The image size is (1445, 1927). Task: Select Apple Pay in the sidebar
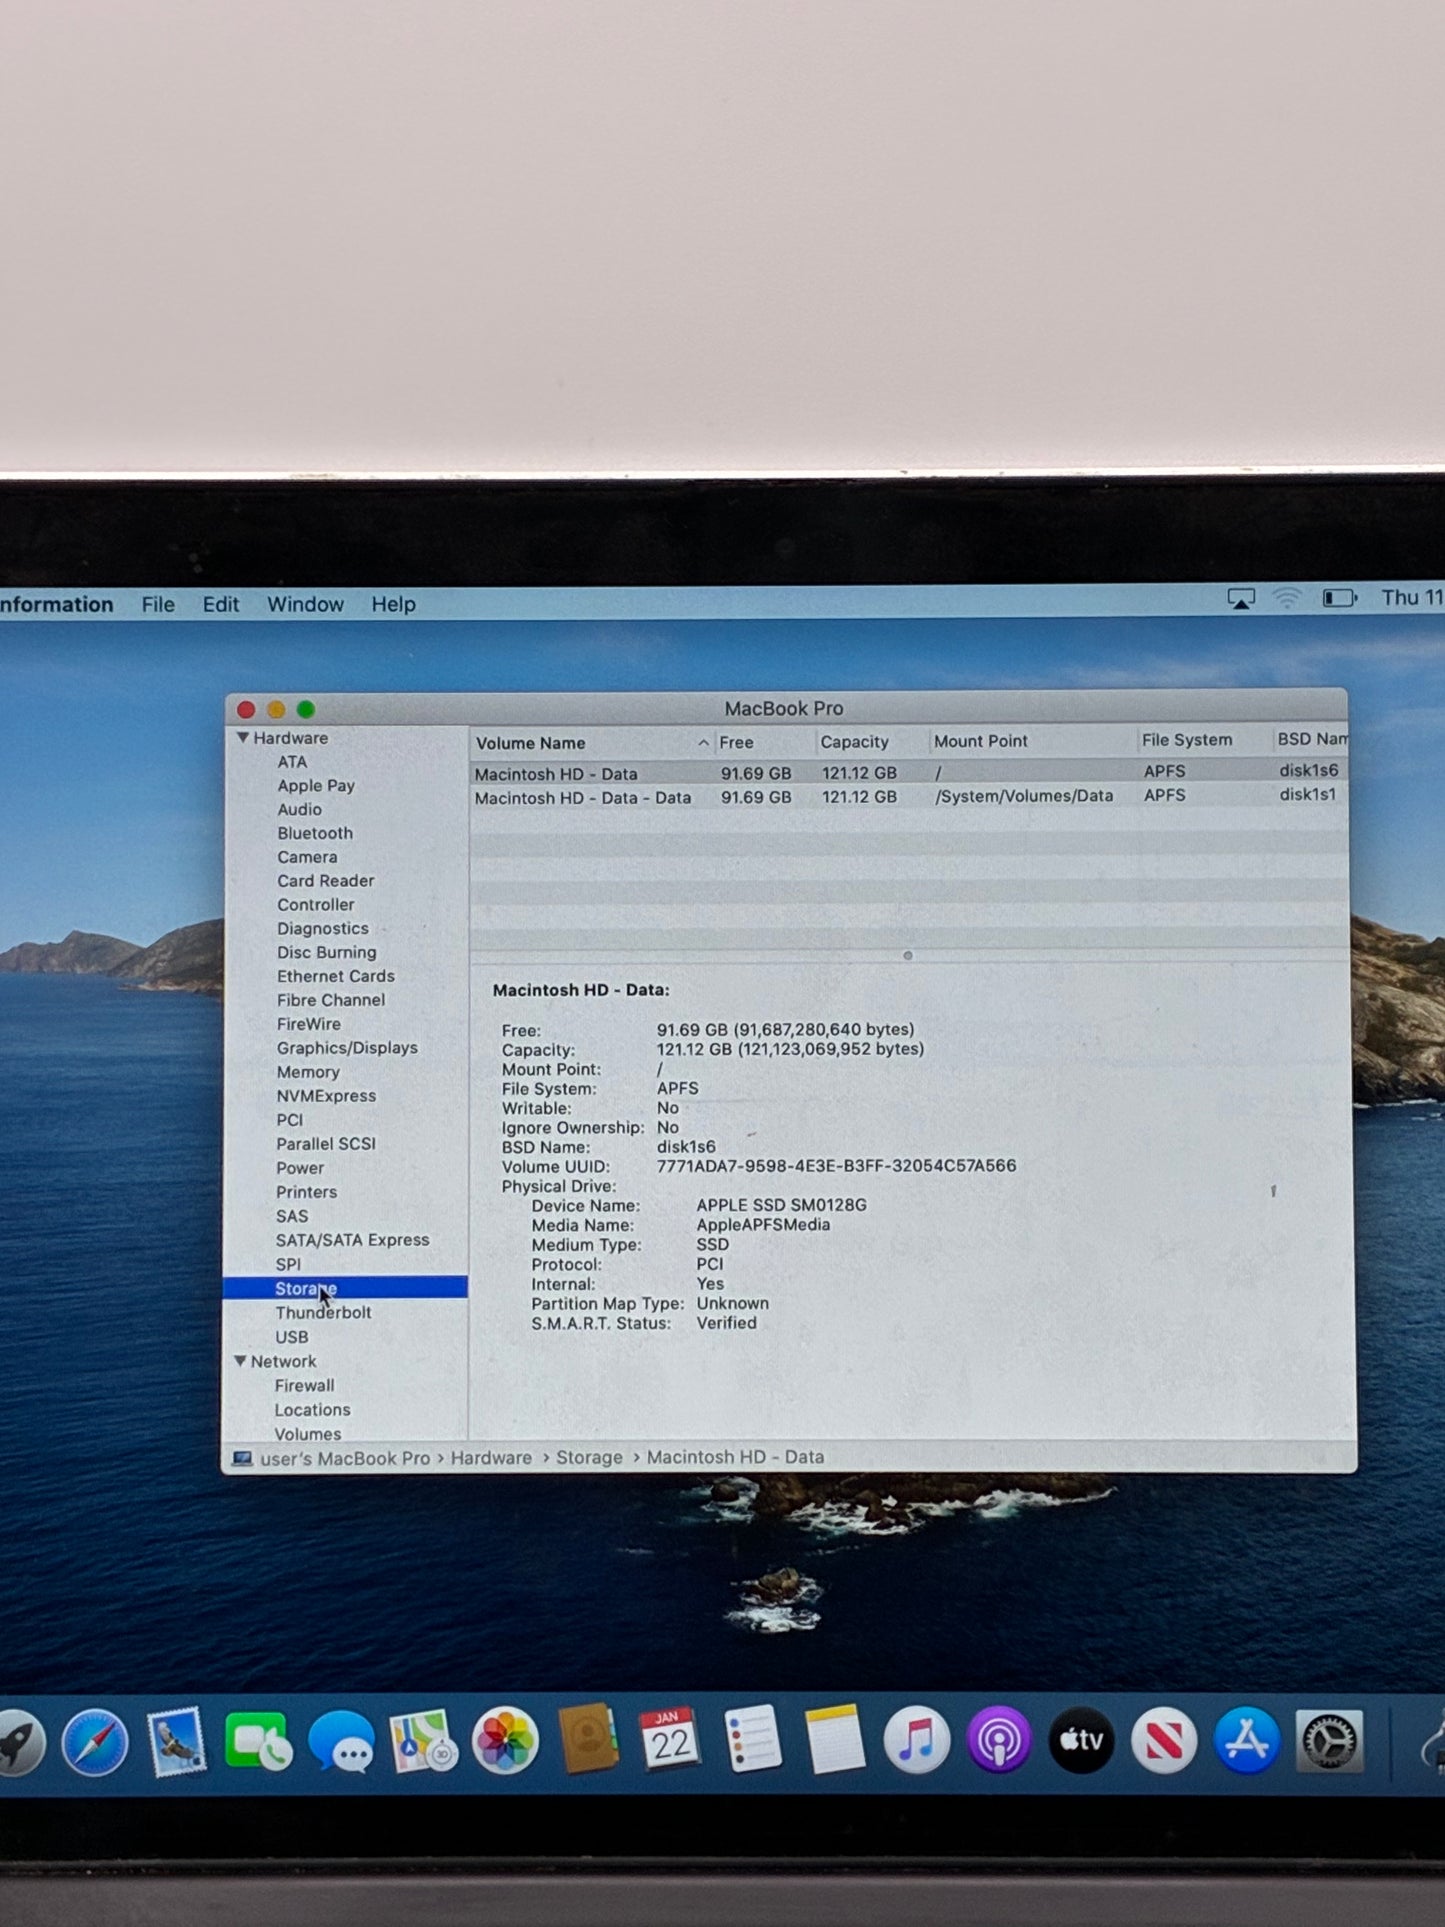[x=316, y=786]
